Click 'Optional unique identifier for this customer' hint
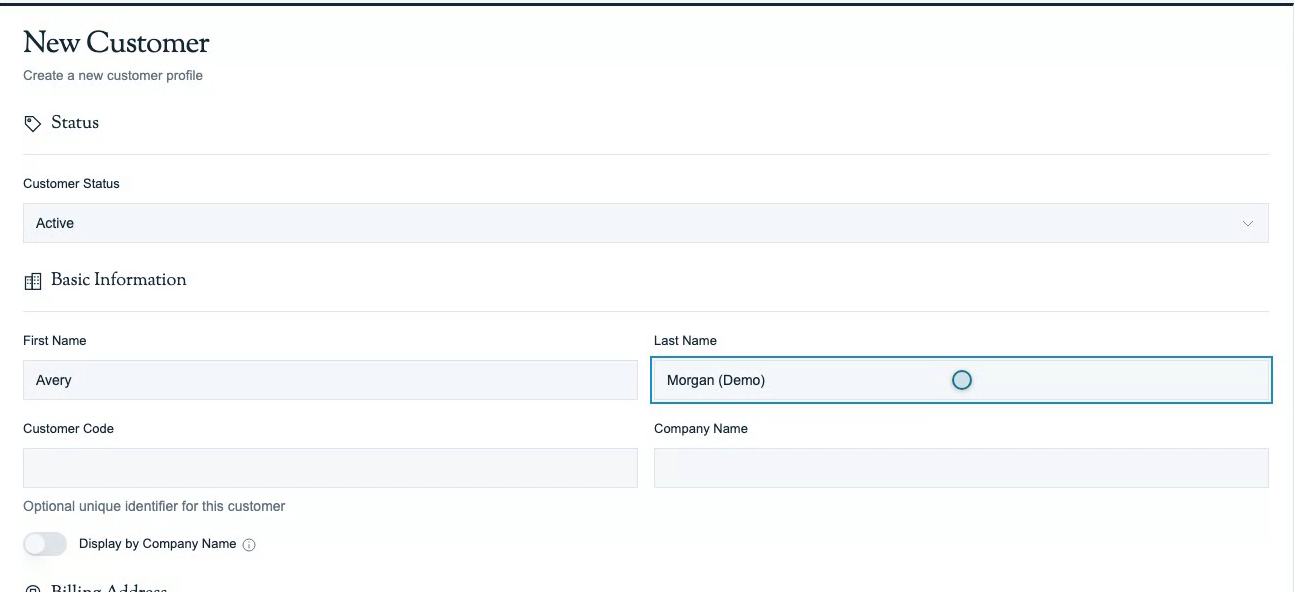Viewport: 1294px width, 592px height. point(154,506)
